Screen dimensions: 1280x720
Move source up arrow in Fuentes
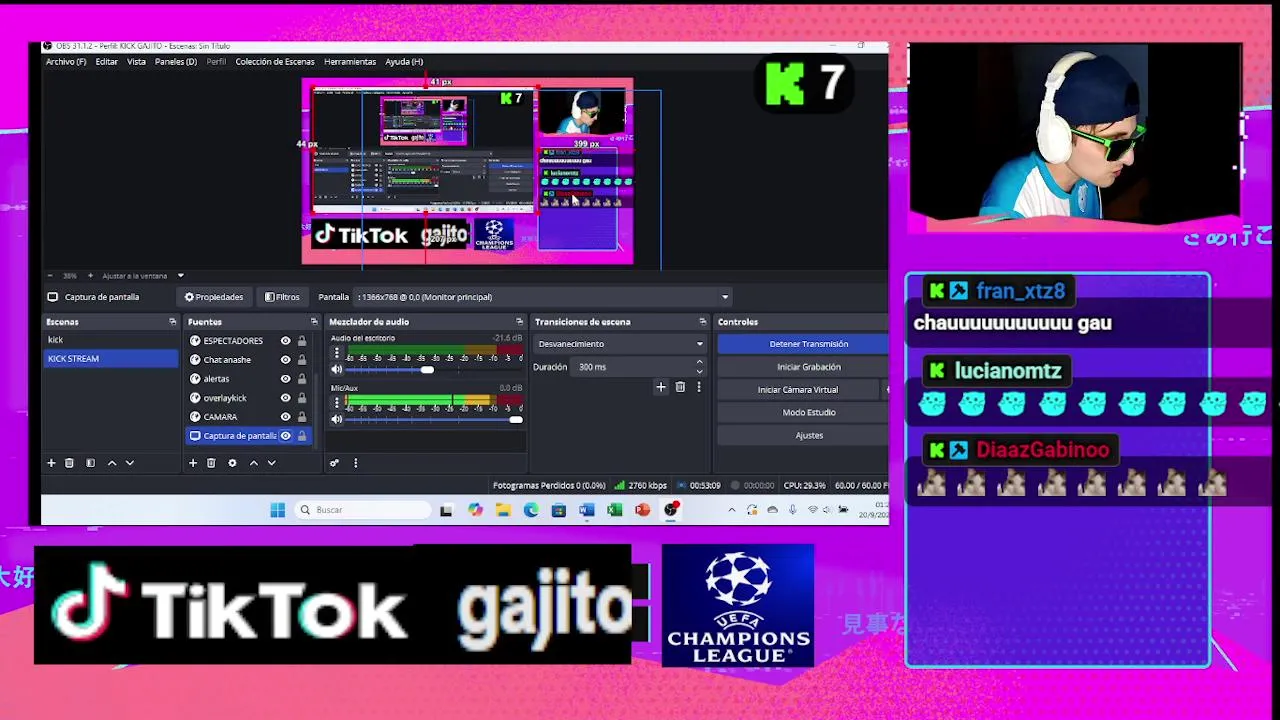tap(254, 463)
